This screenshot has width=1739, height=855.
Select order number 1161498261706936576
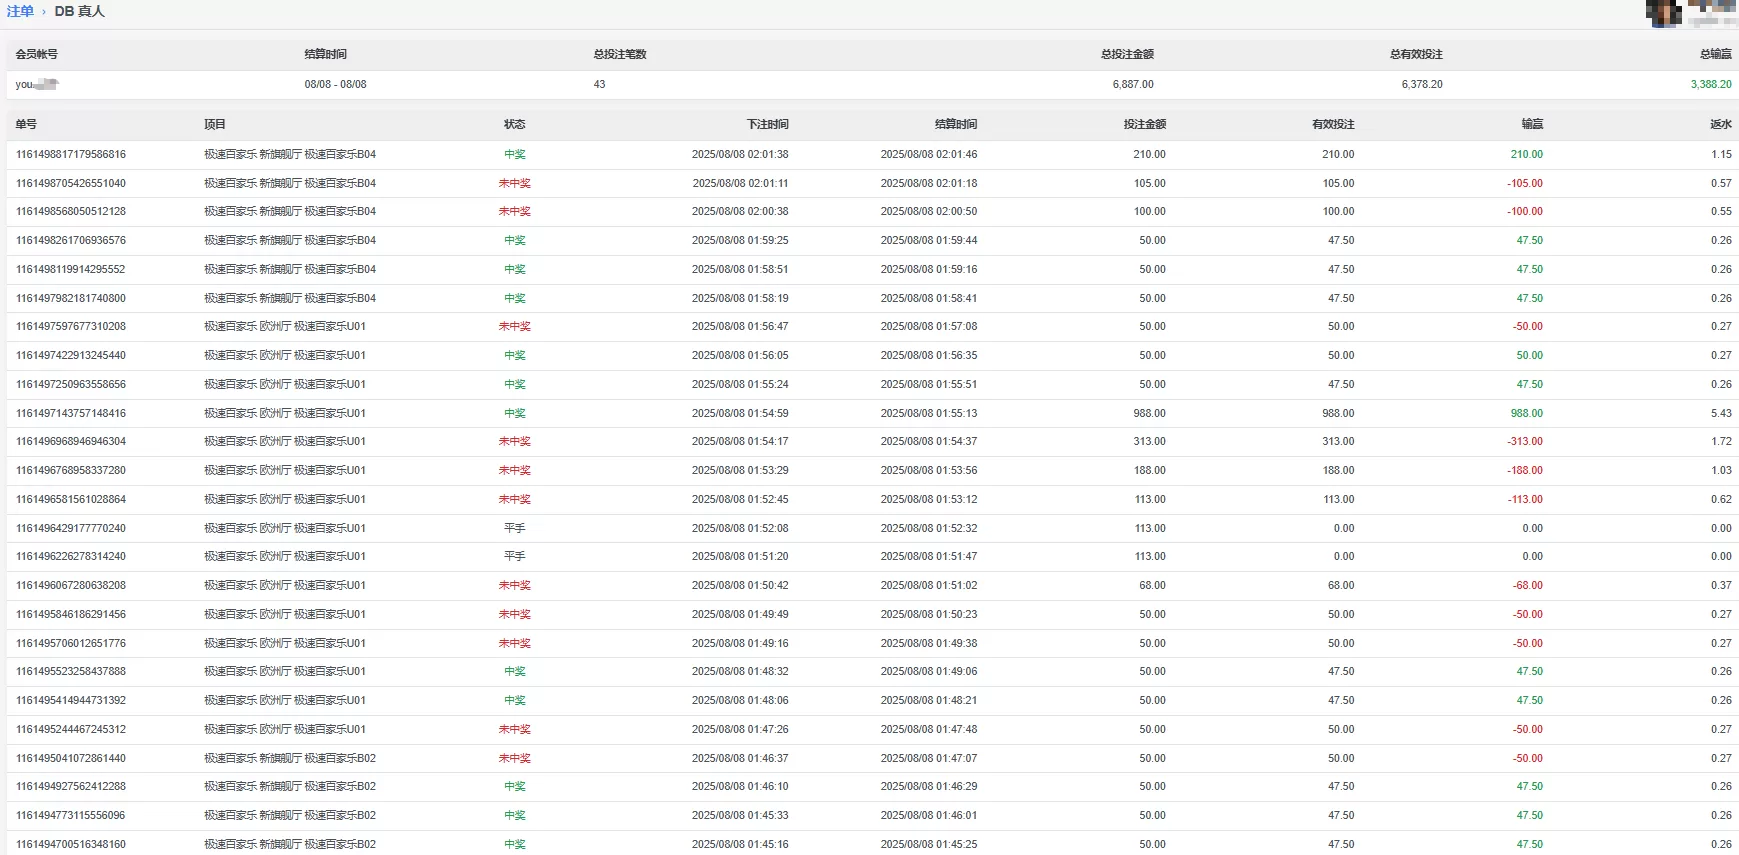71,240
